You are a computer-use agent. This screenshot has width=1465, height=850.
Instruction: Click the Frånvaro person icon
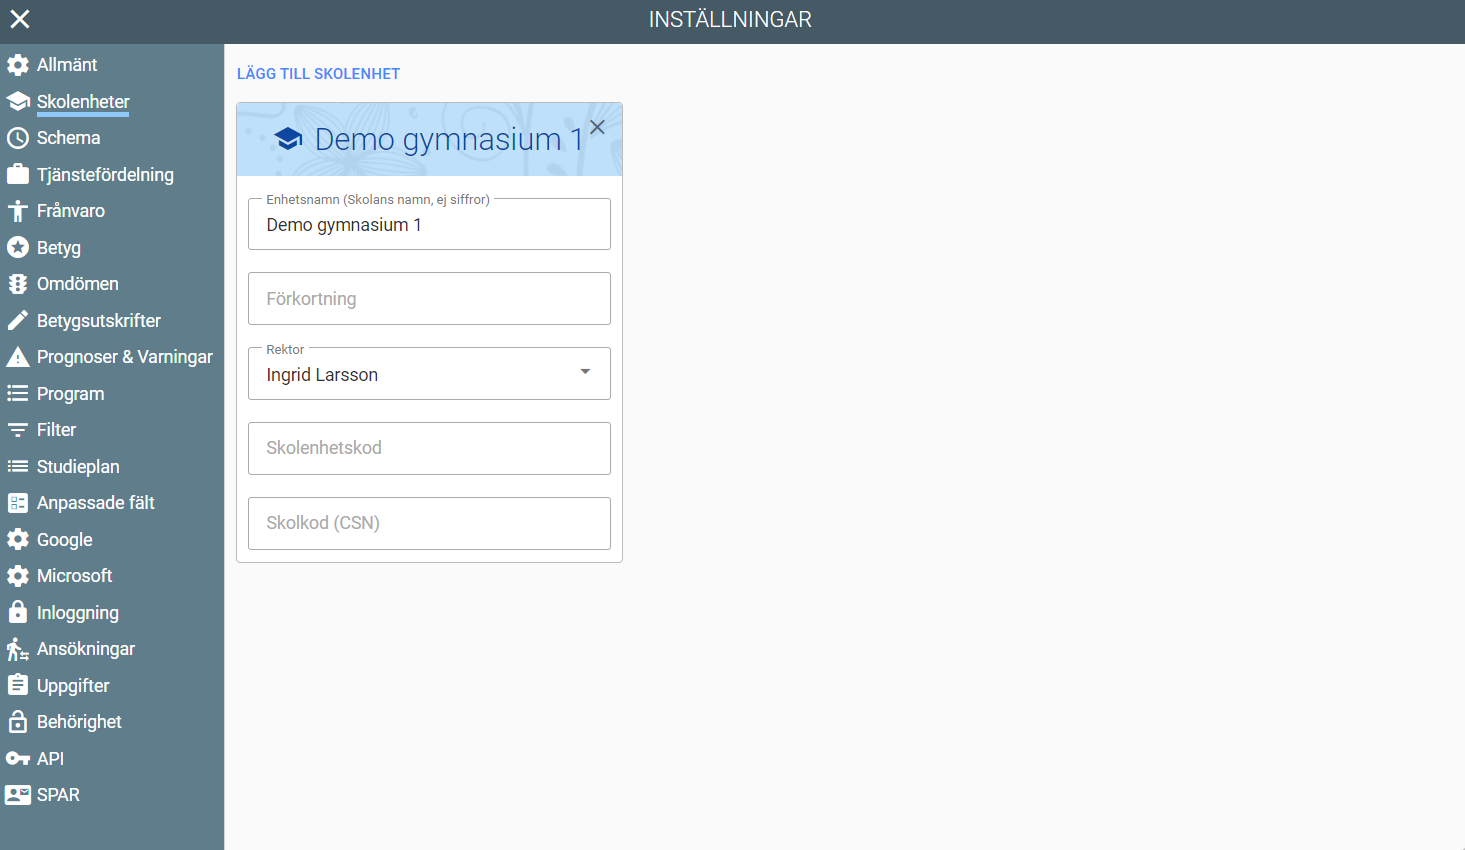pos(18,211)
